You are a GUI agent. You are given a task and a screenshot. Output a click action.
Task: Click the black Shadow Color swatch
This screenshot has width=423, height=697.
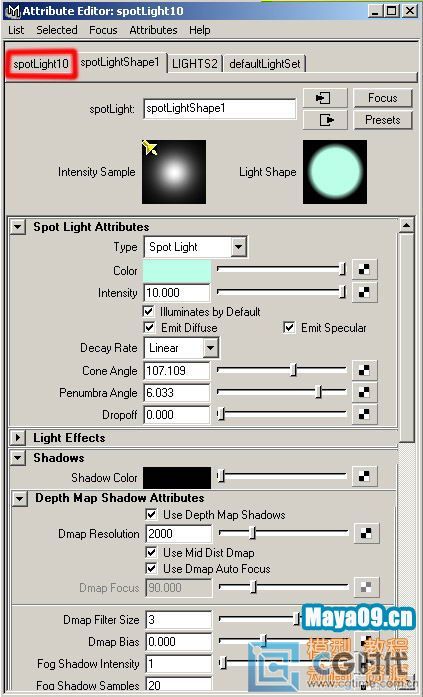(x=177, y=477)
